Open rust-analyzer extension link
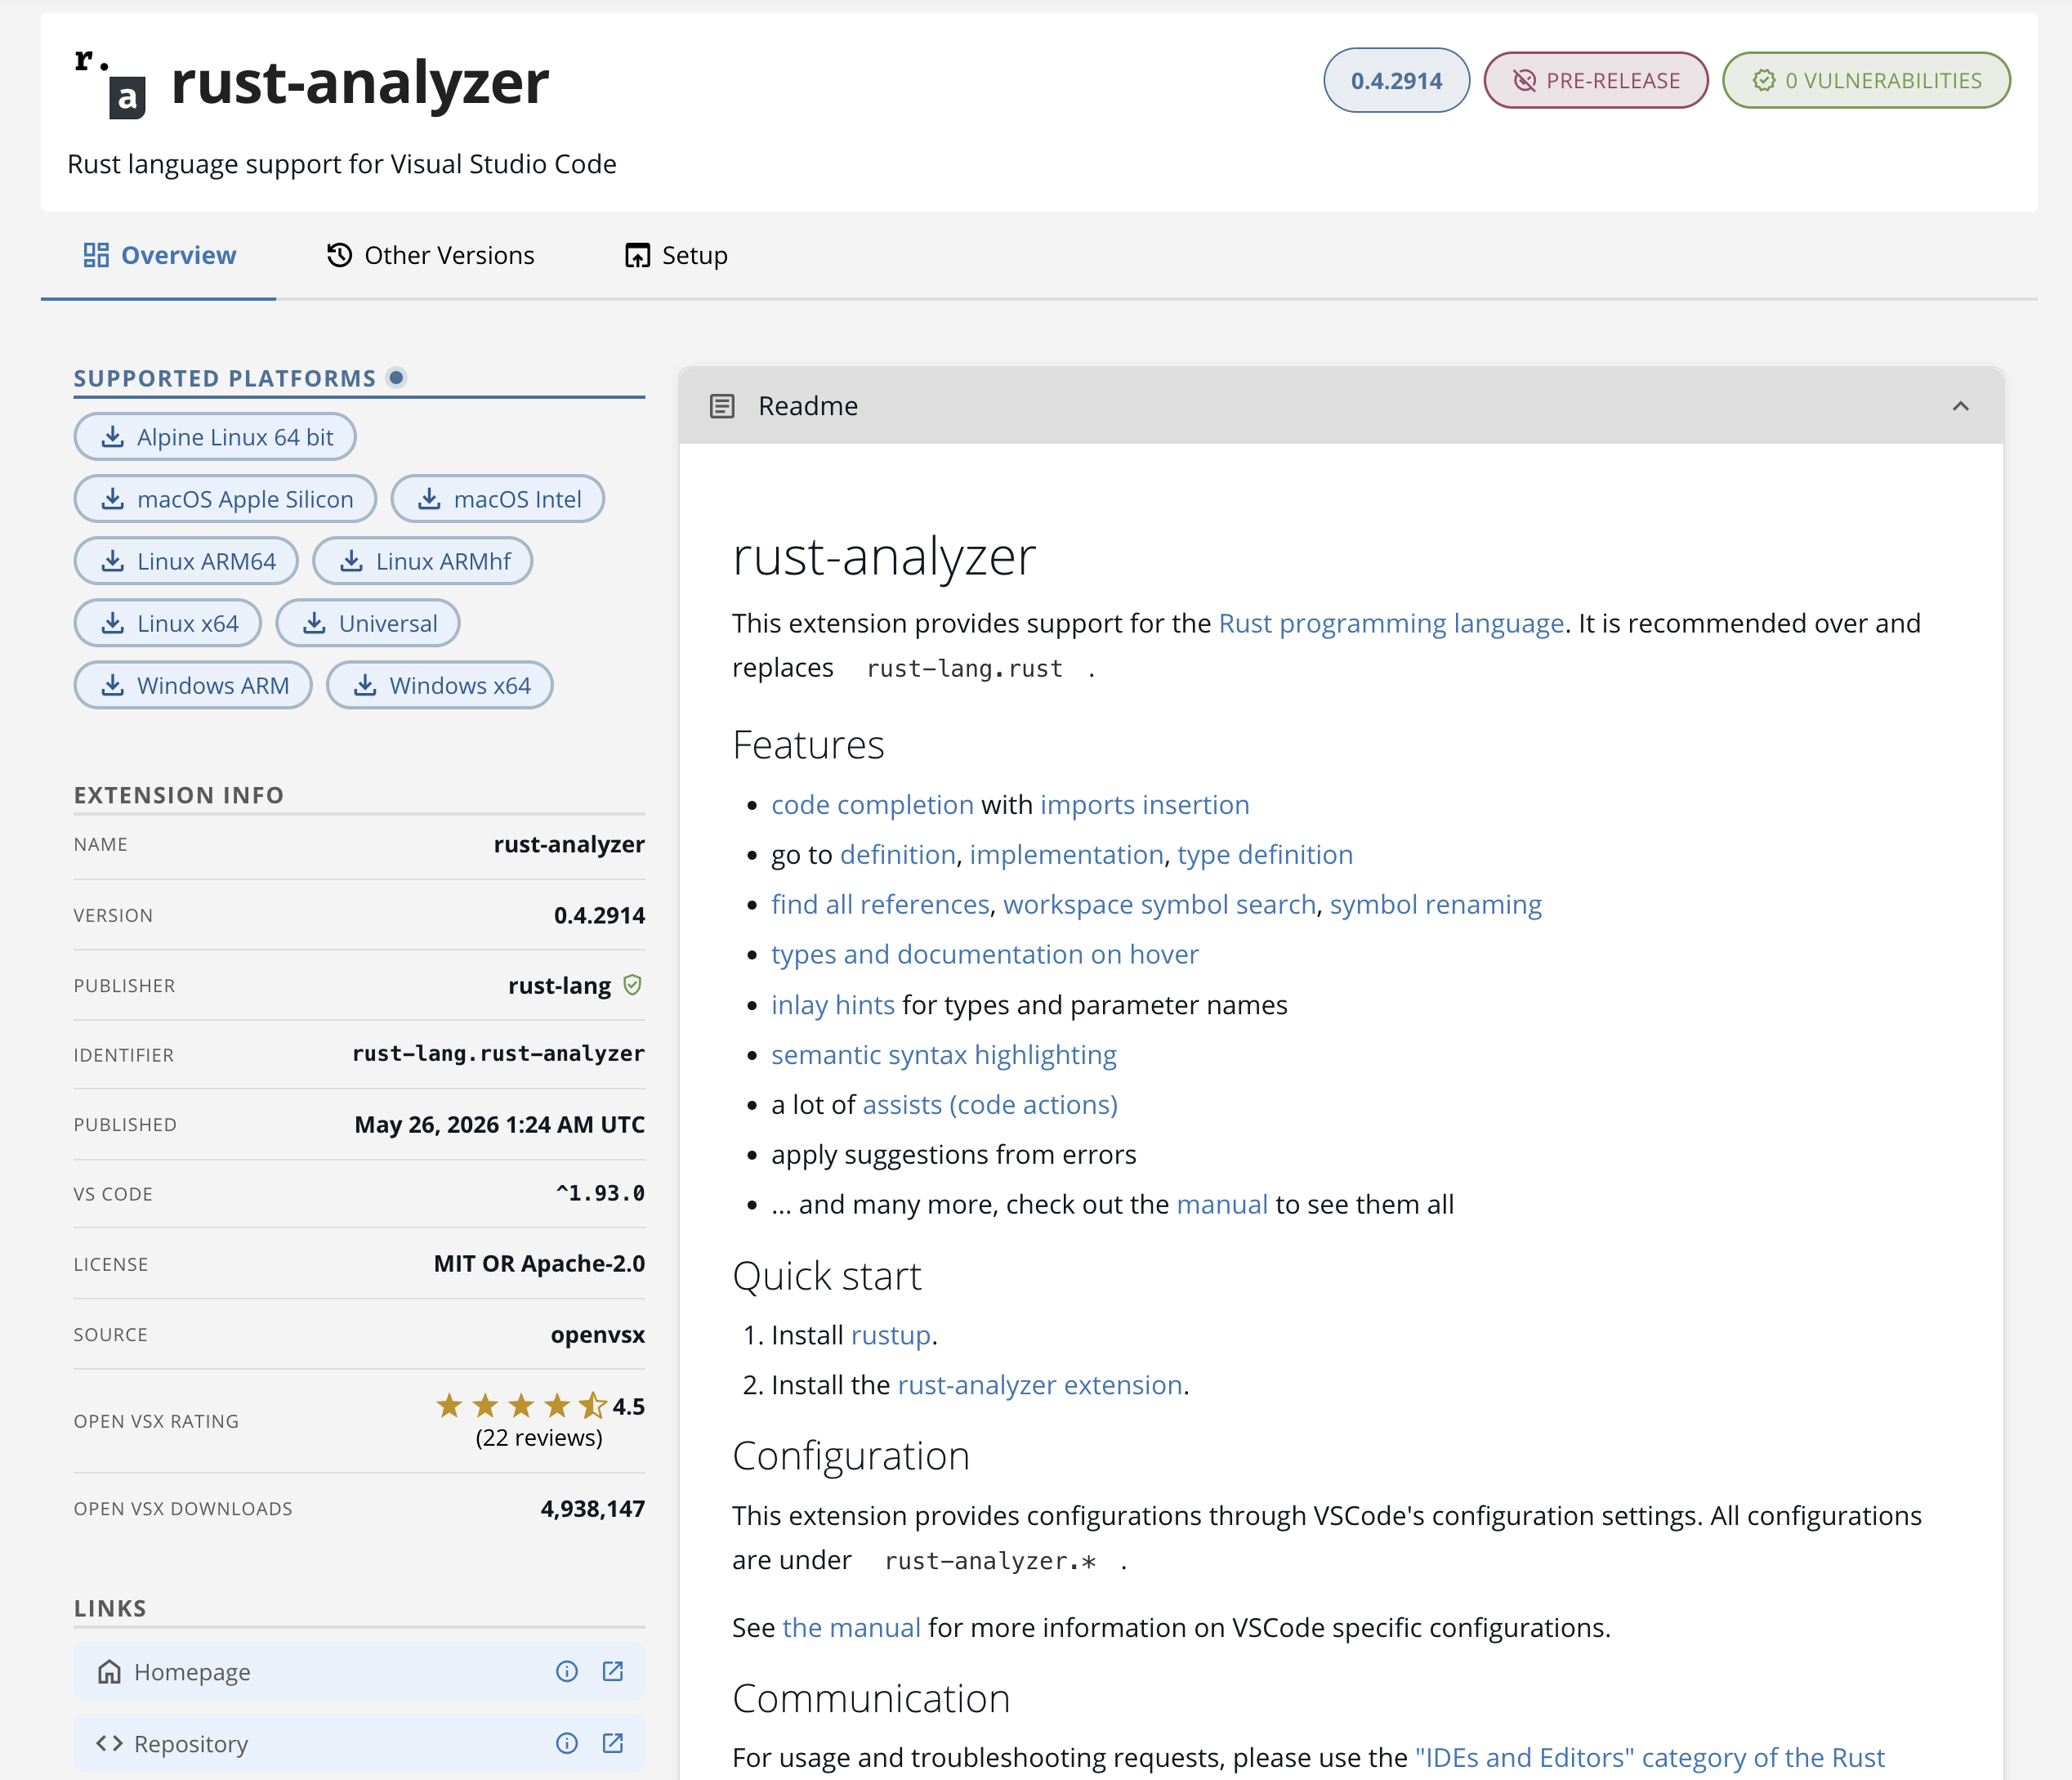This screenshot has height=1780, width=2072. tap(1040, 1385)
